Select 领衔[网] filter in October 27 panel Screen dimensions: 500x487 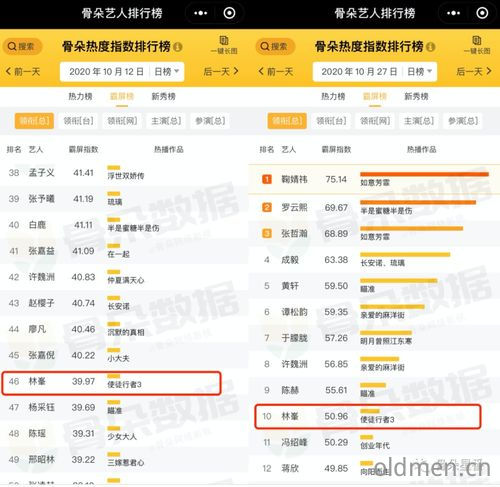pyautogui.click(x=375, y=121)
